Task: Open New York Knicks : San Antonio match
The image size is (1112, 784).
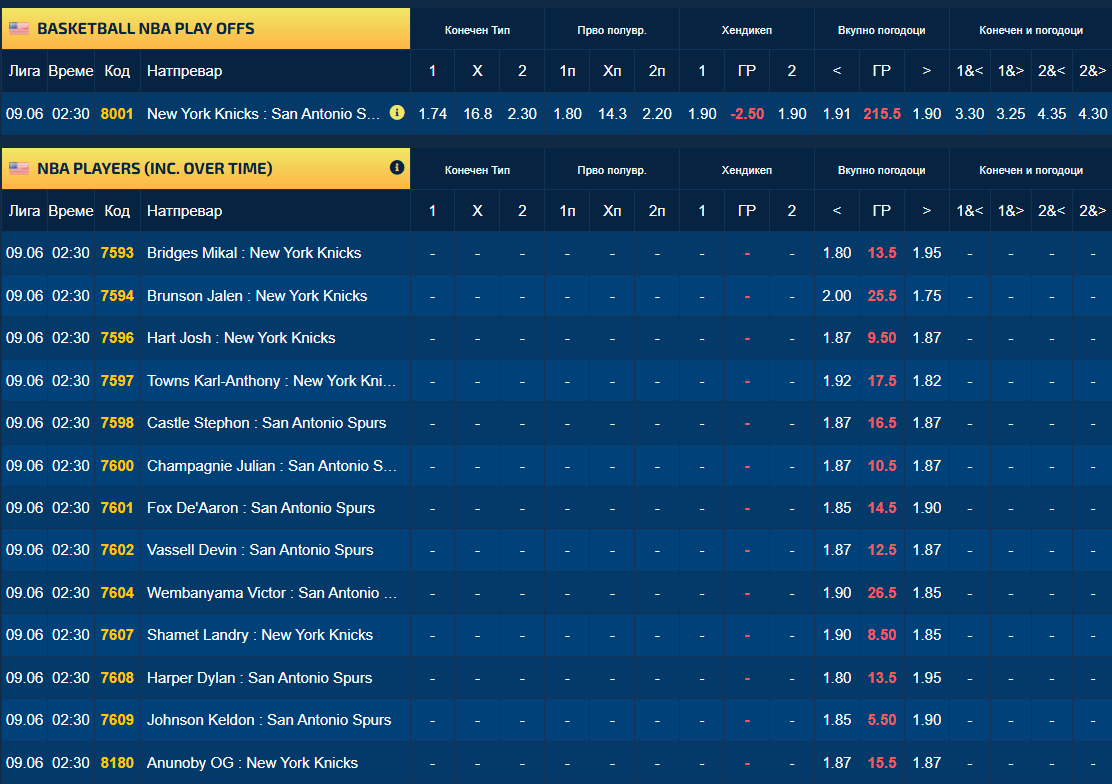Action: (263, 114)
